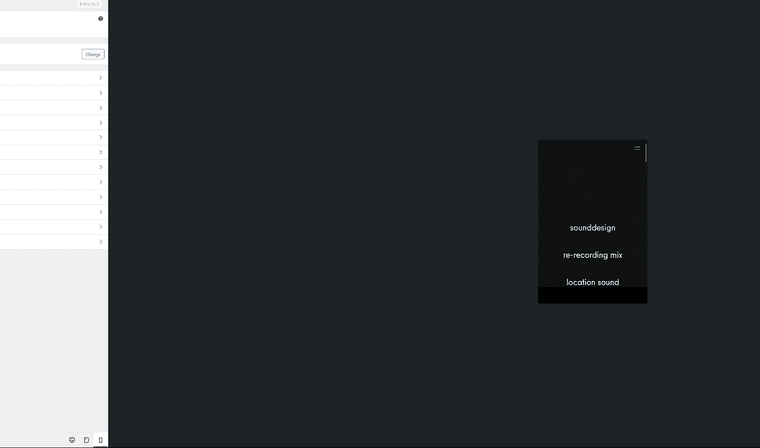Open the customizer help icon
The image size is (760, 448).
100,18
